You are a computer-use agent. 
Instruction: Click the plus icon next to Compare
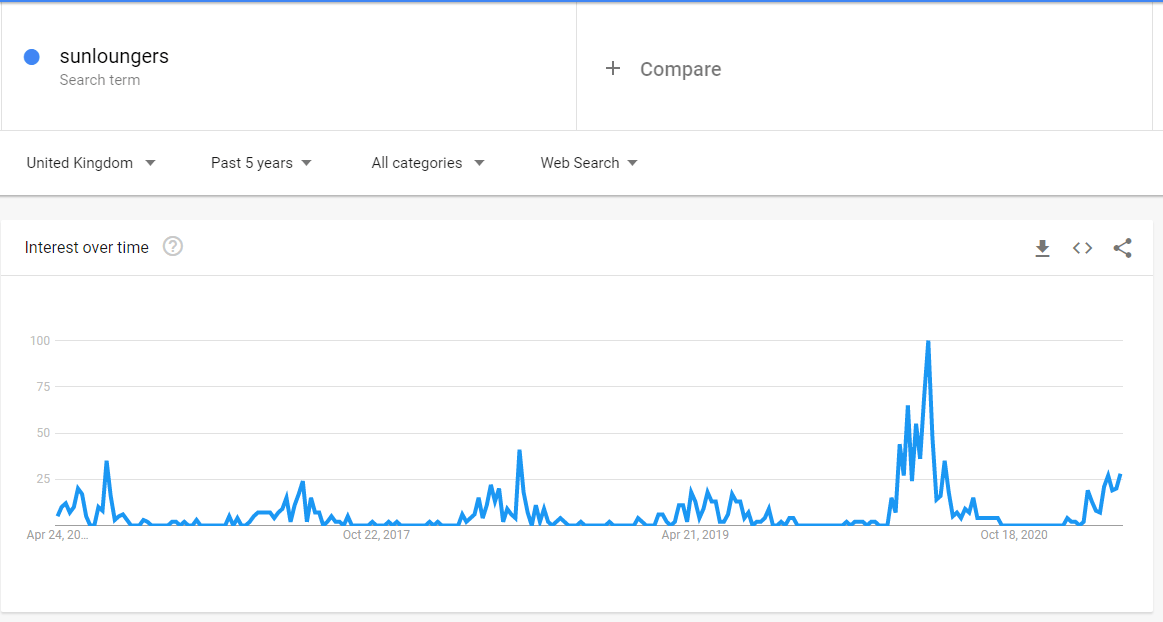pyautogui.click(x=612, y=69)
